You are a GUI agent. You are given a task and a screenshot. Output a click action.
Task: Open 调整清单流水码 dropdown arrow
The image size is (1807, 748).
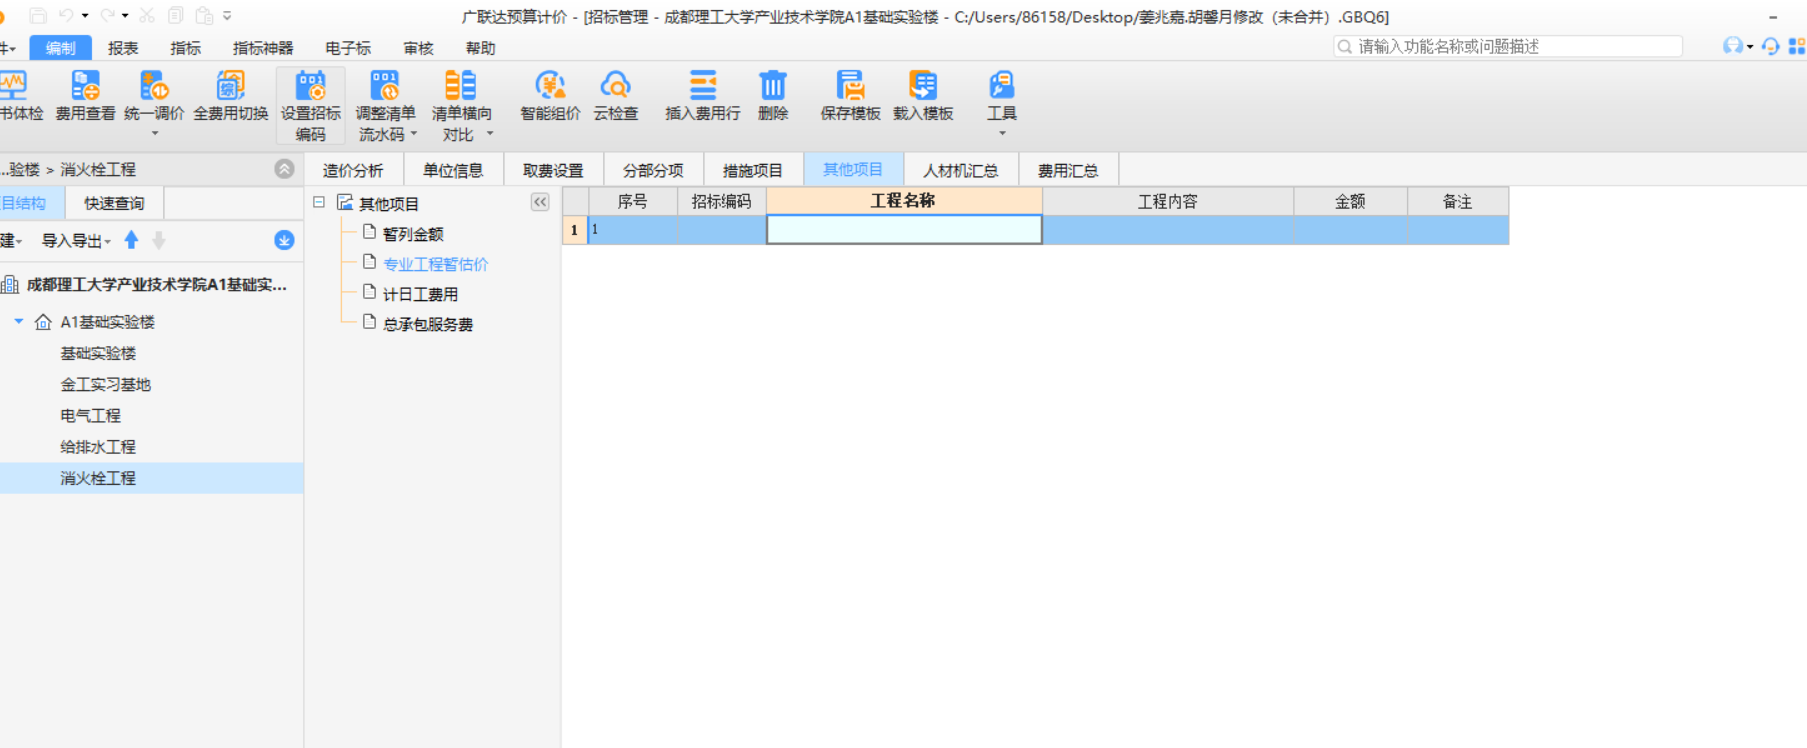click(x=413, y=134)
